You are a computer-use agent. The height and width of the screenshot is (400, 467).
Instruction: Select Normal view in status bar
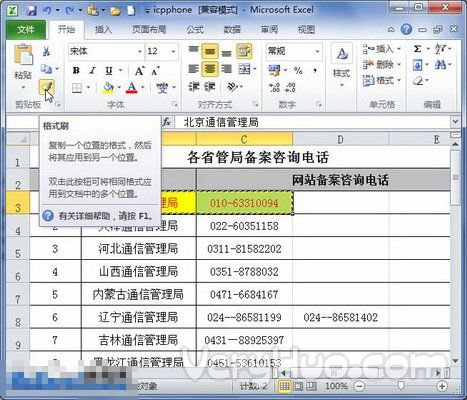[x=284, y=386]
